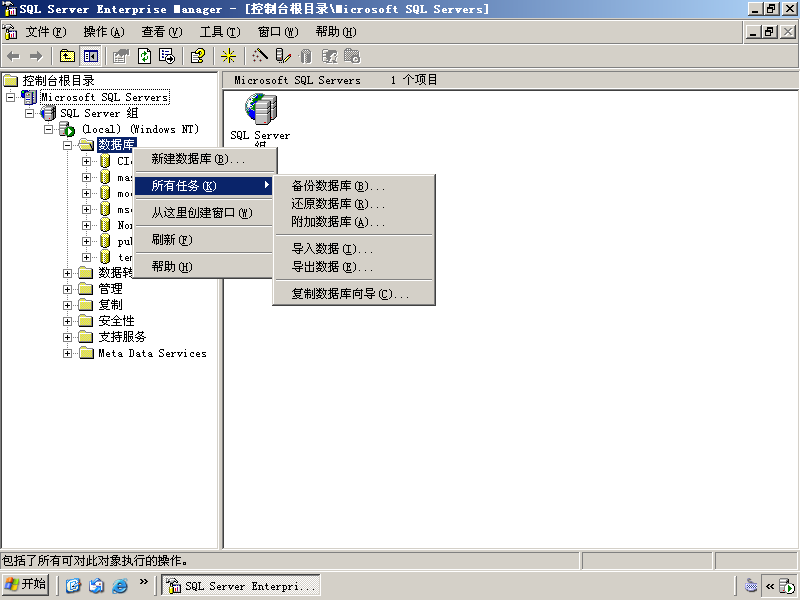
Task: Click the SQL Server group icon in right pane
Action: [261, 109]
